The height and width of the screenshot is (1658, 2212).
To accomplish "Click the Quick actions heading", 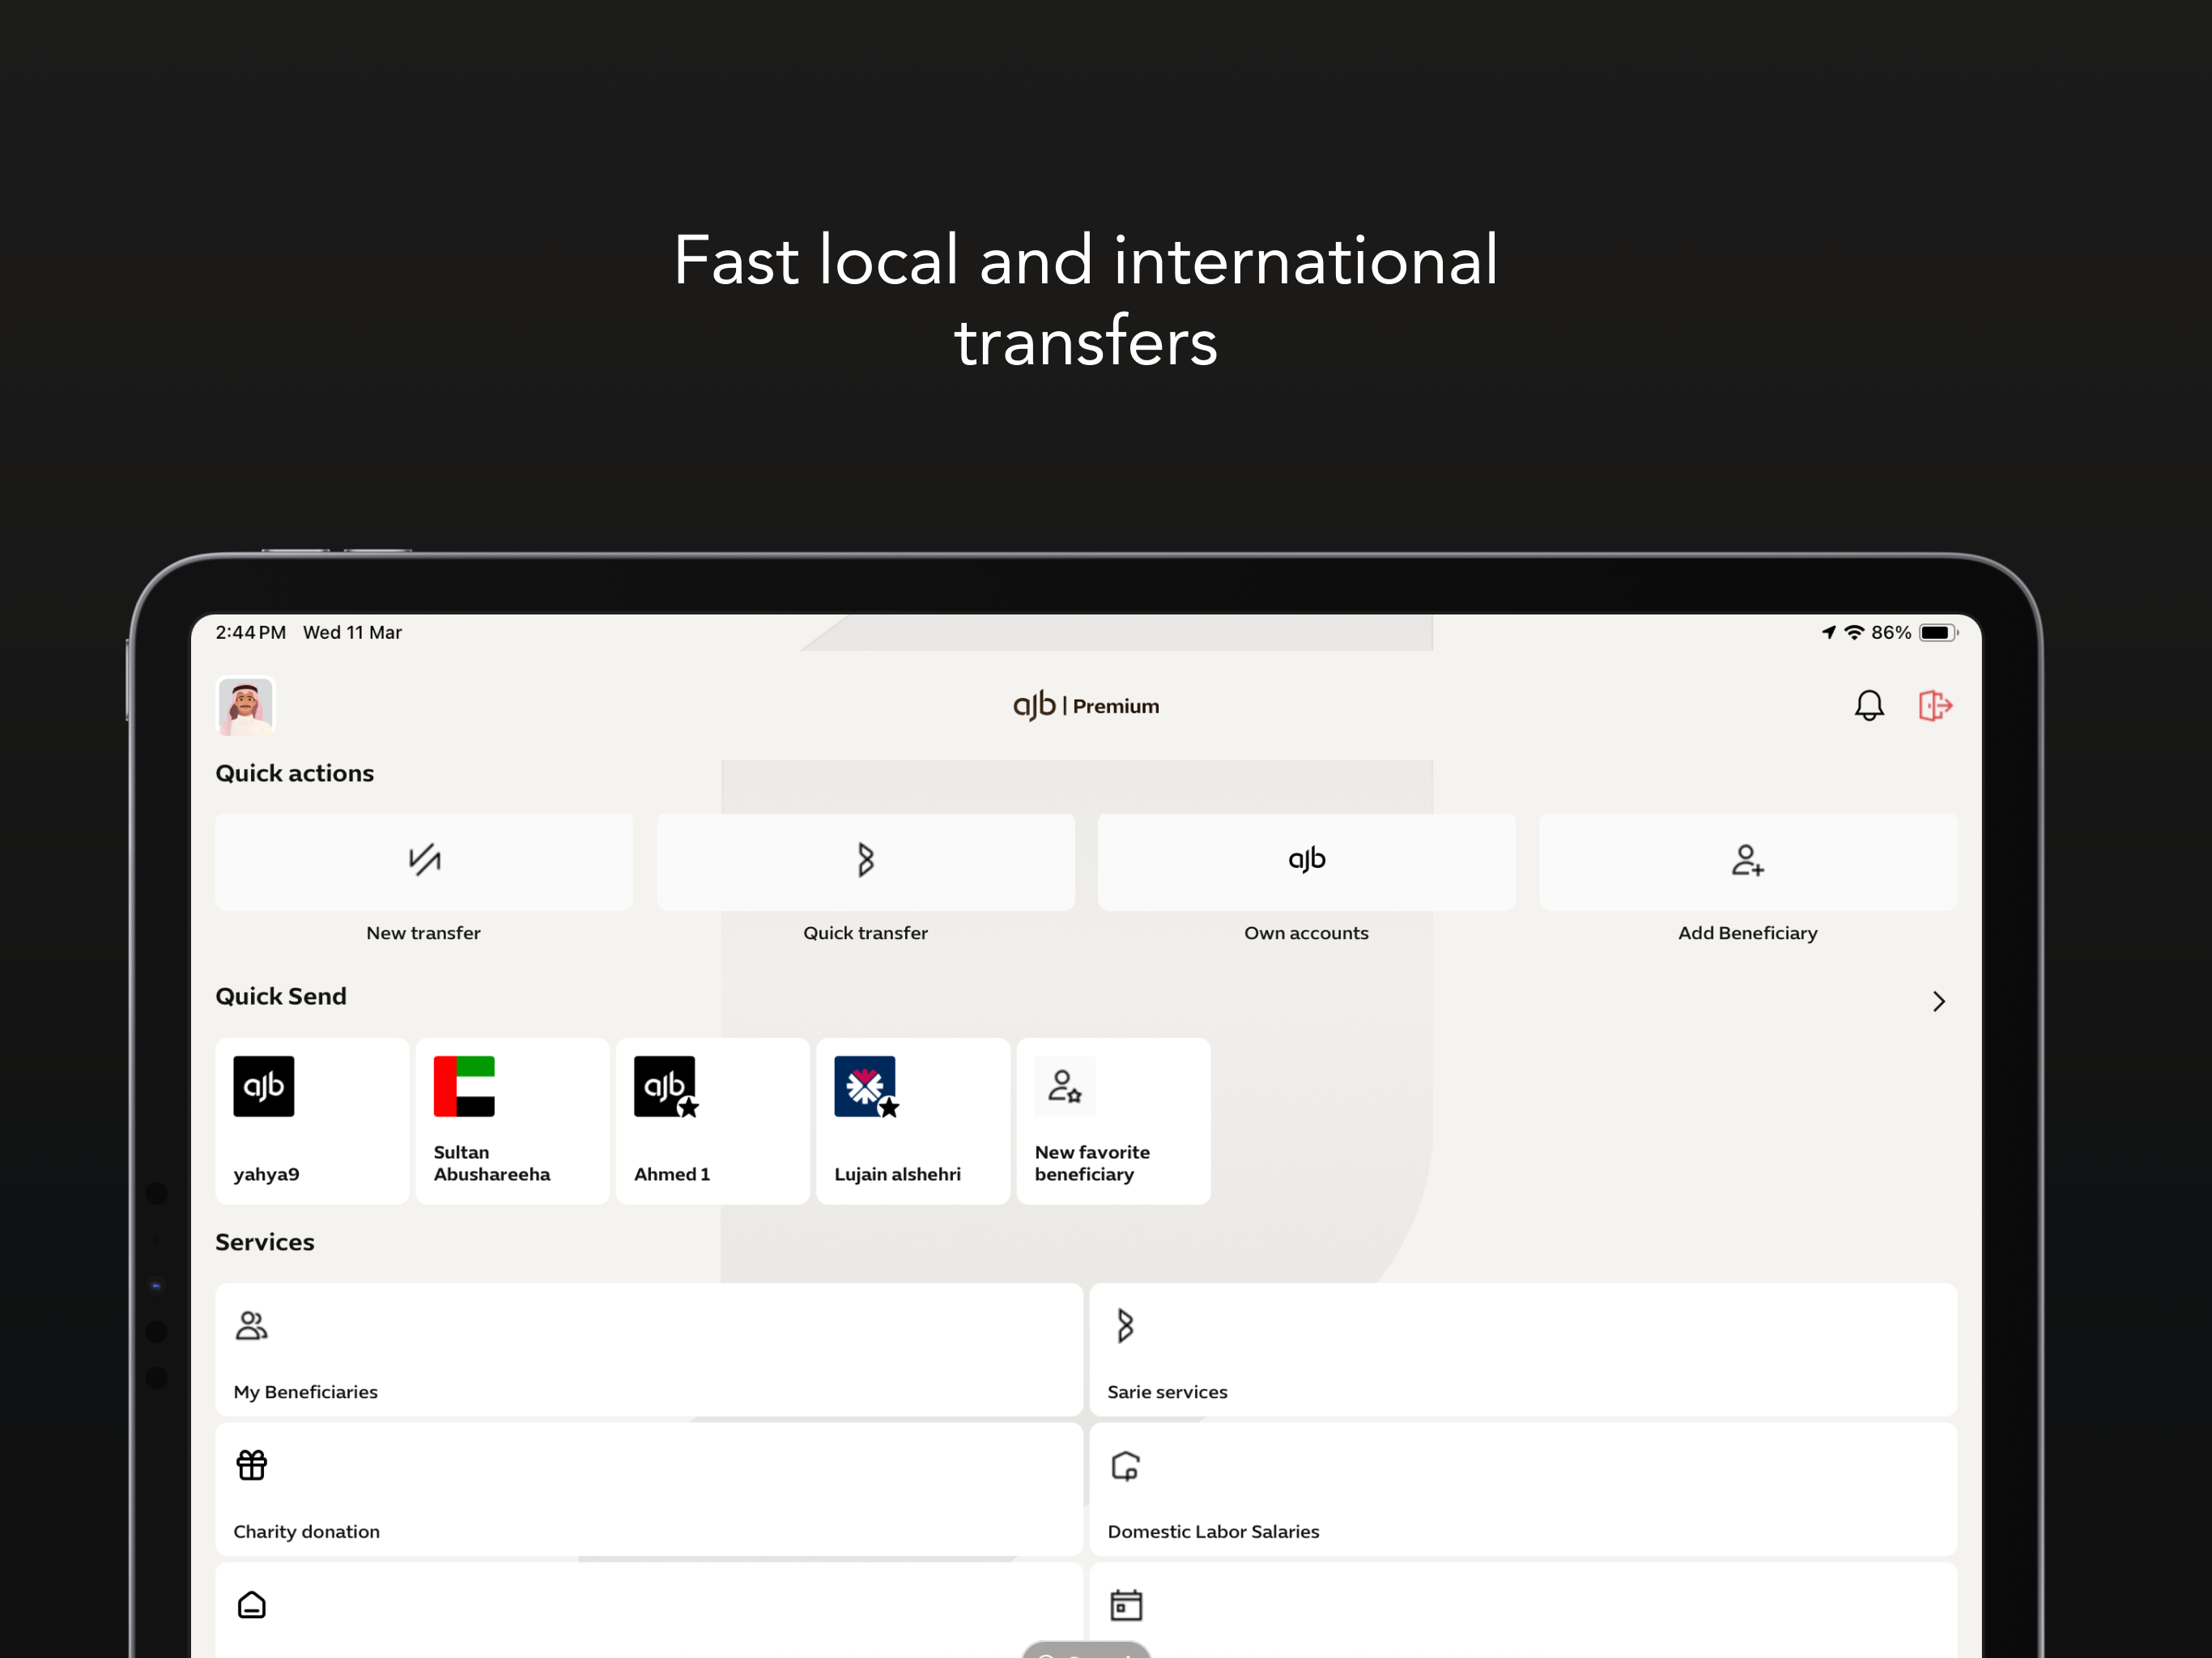I will pos(294,774).
